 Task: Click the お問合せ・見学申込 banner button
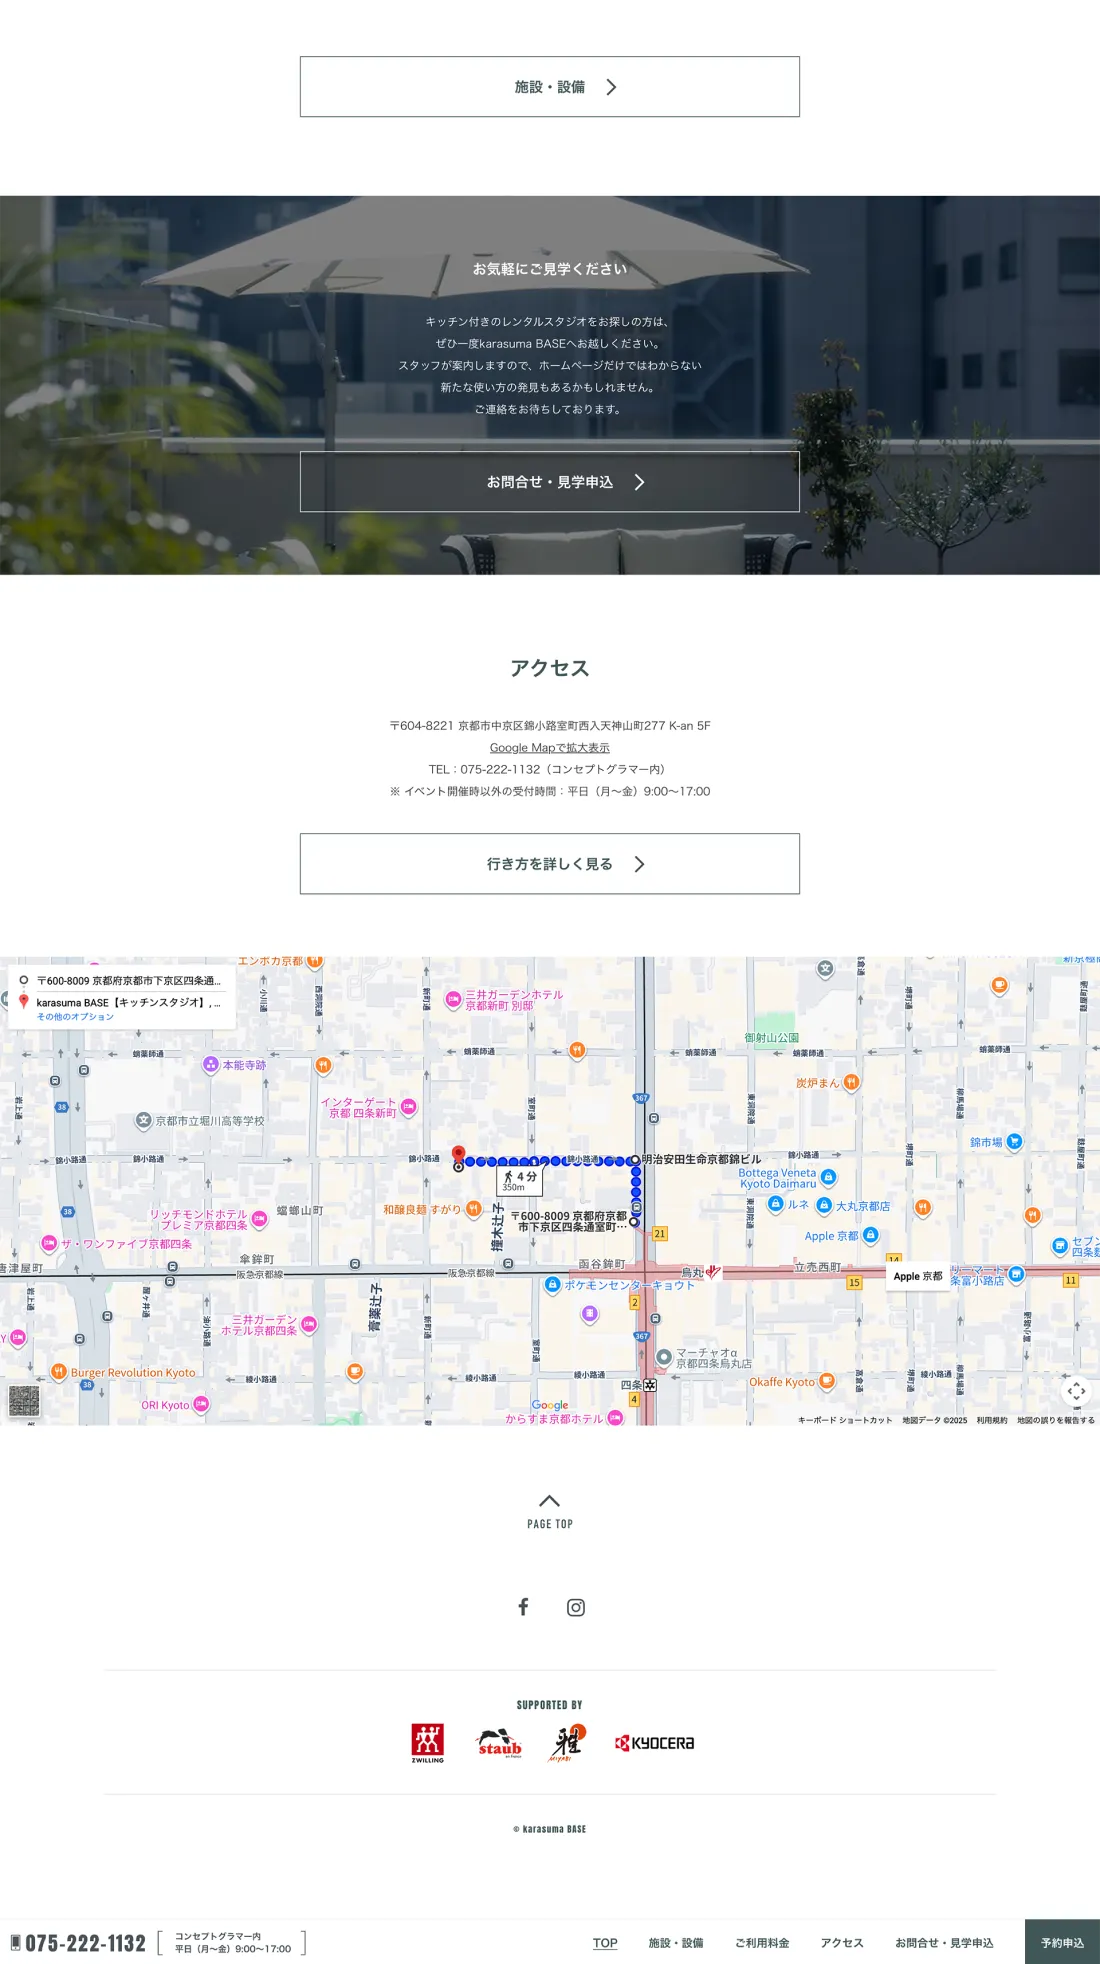(x=550, y=482)
